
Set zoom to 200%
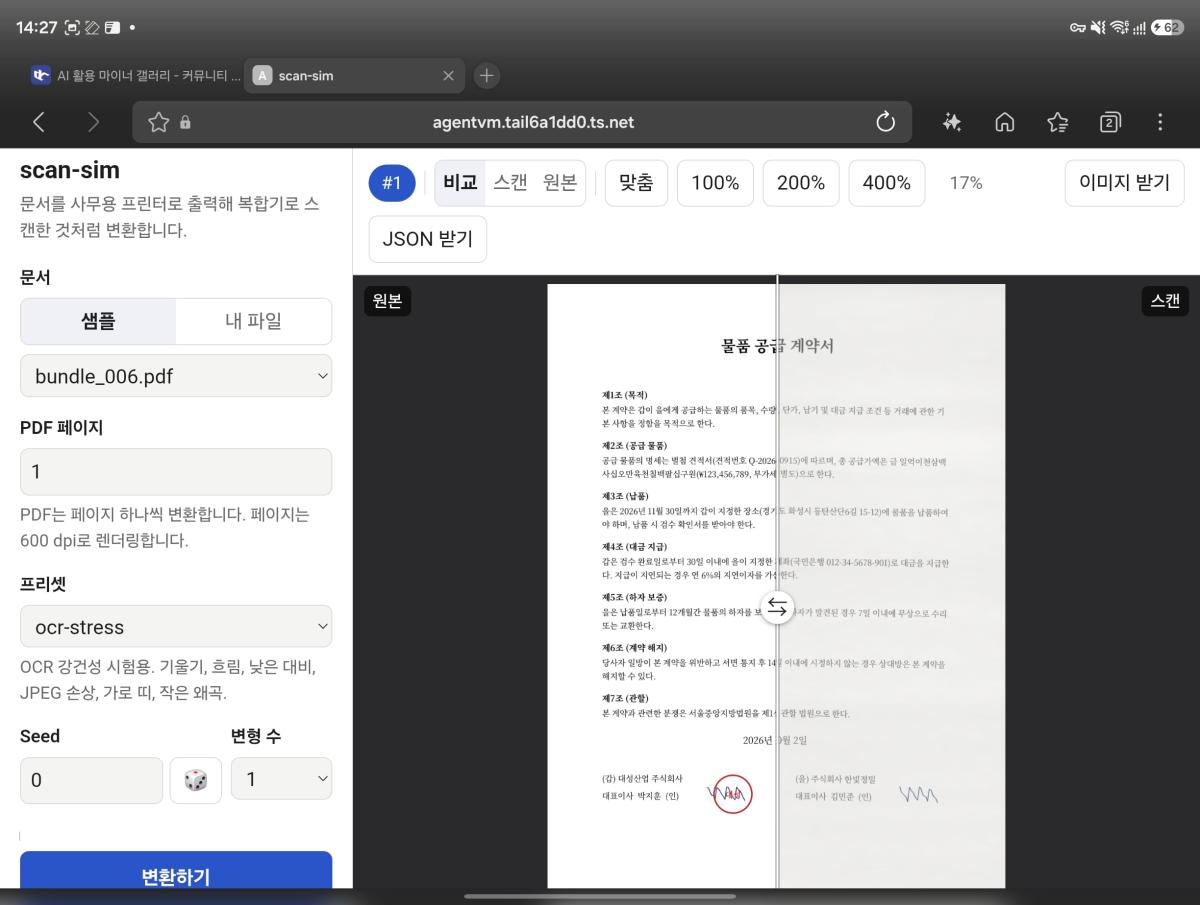click(801, 183)
